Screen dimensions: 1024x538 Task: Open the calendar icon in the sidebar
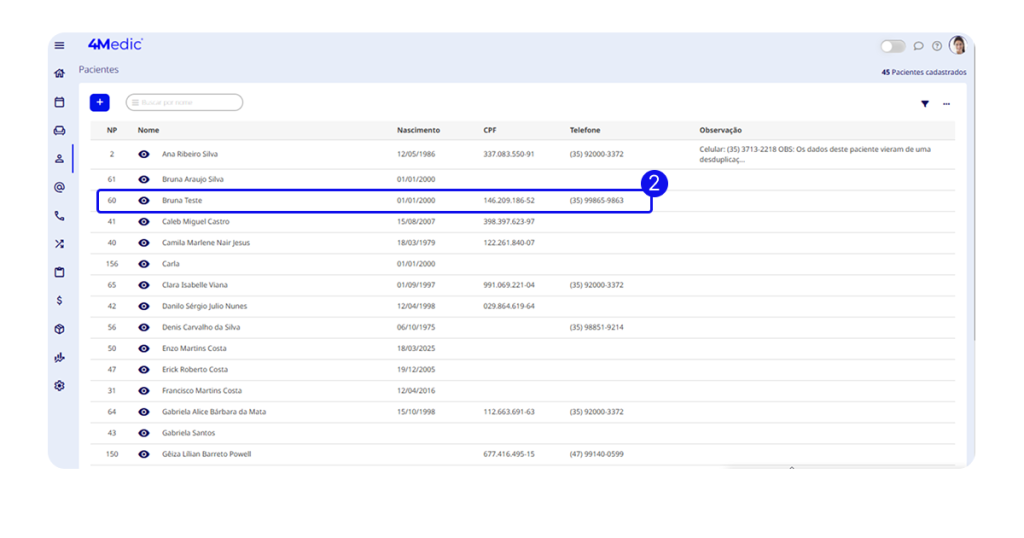[59, 102]
